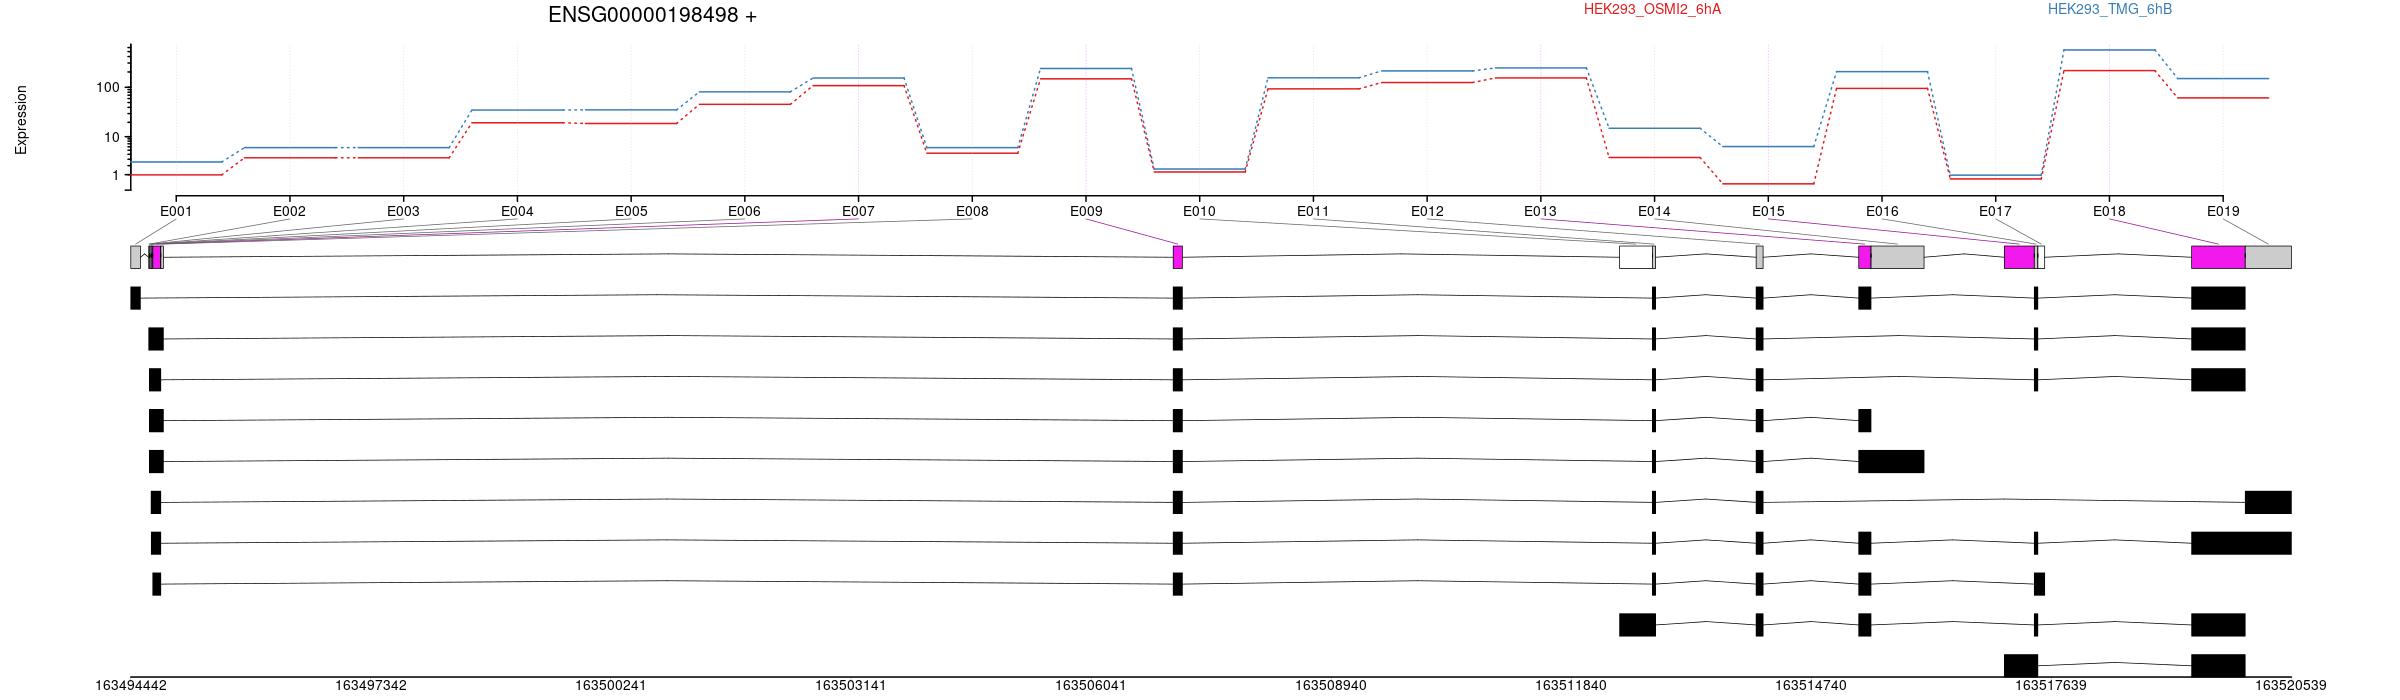Select the HEK293_TMG_6hB legend label
The width and height of the screenshot is (2400, 700).
click(x=2109, y=9)
